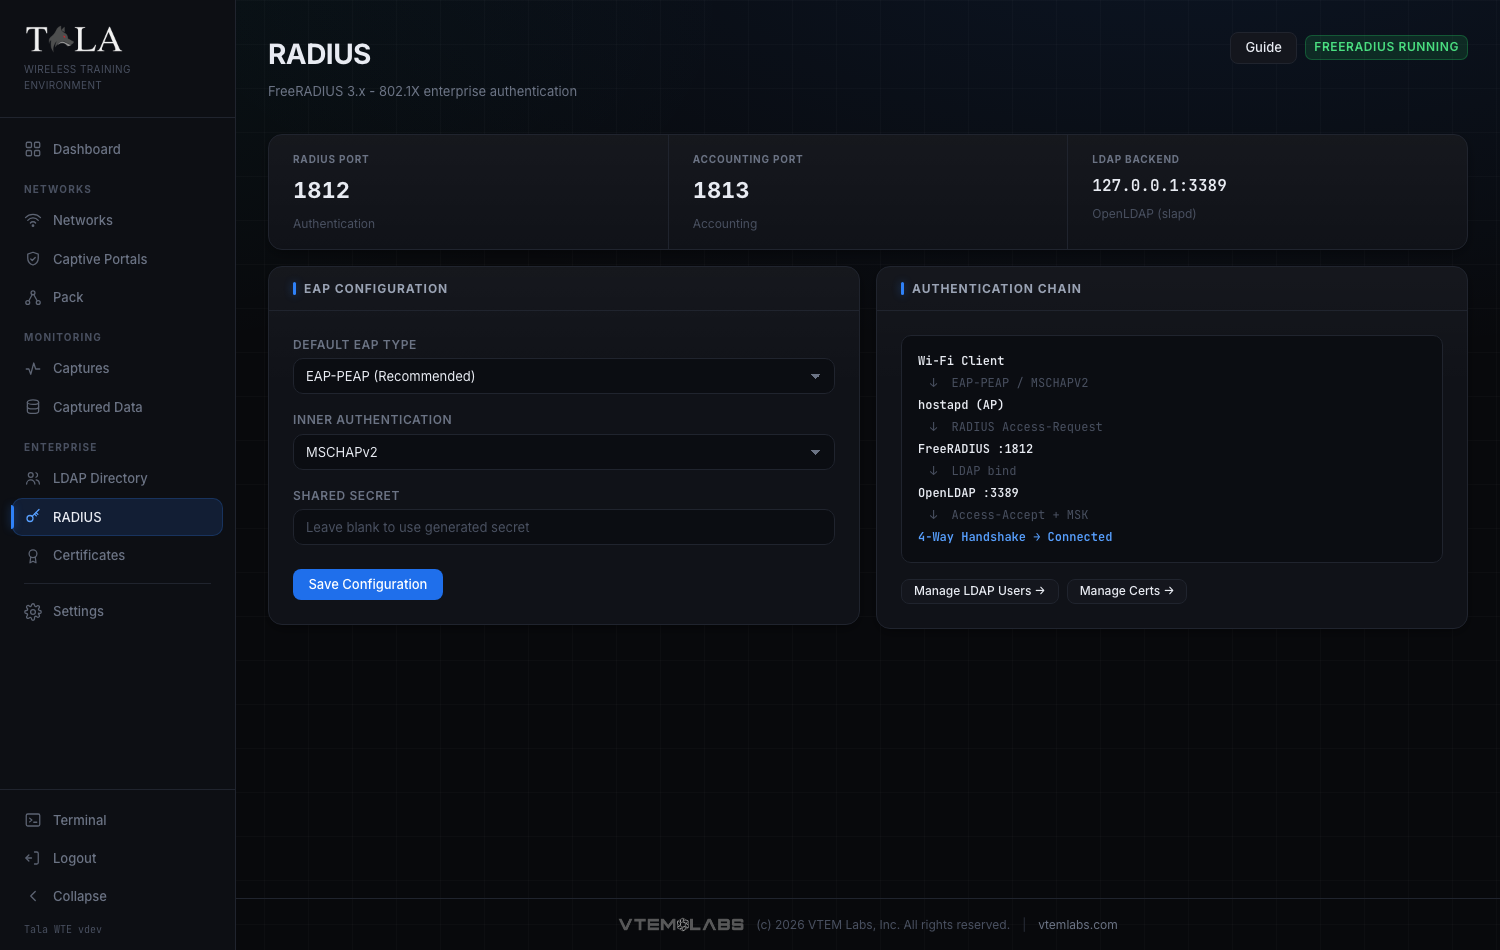
Task: Click 'LDAP bind' step text
Action: [984, 471]
